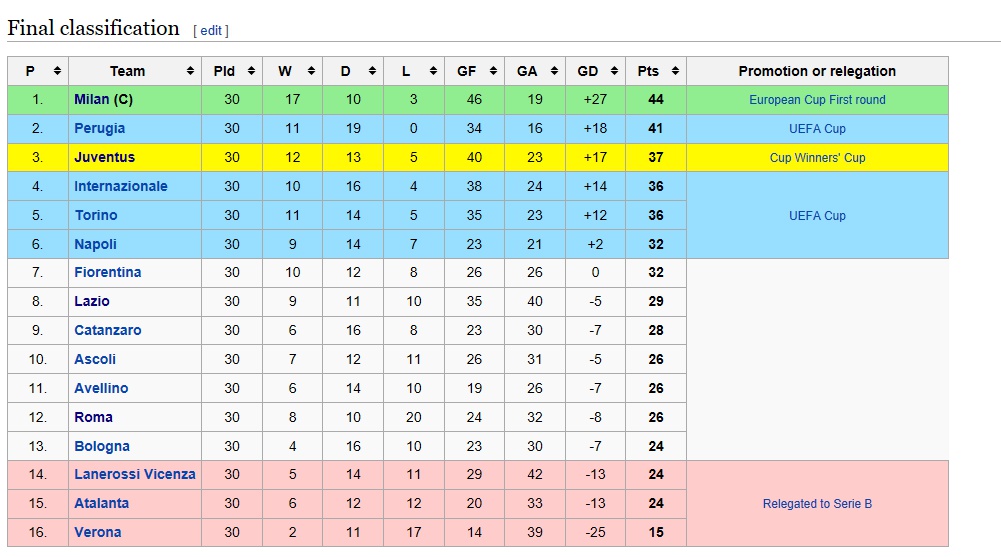Image resolution: width=1001 pixels, height=557 pixels.
Task: Open edit link for Final classification
Action: (x=211, y=31)
